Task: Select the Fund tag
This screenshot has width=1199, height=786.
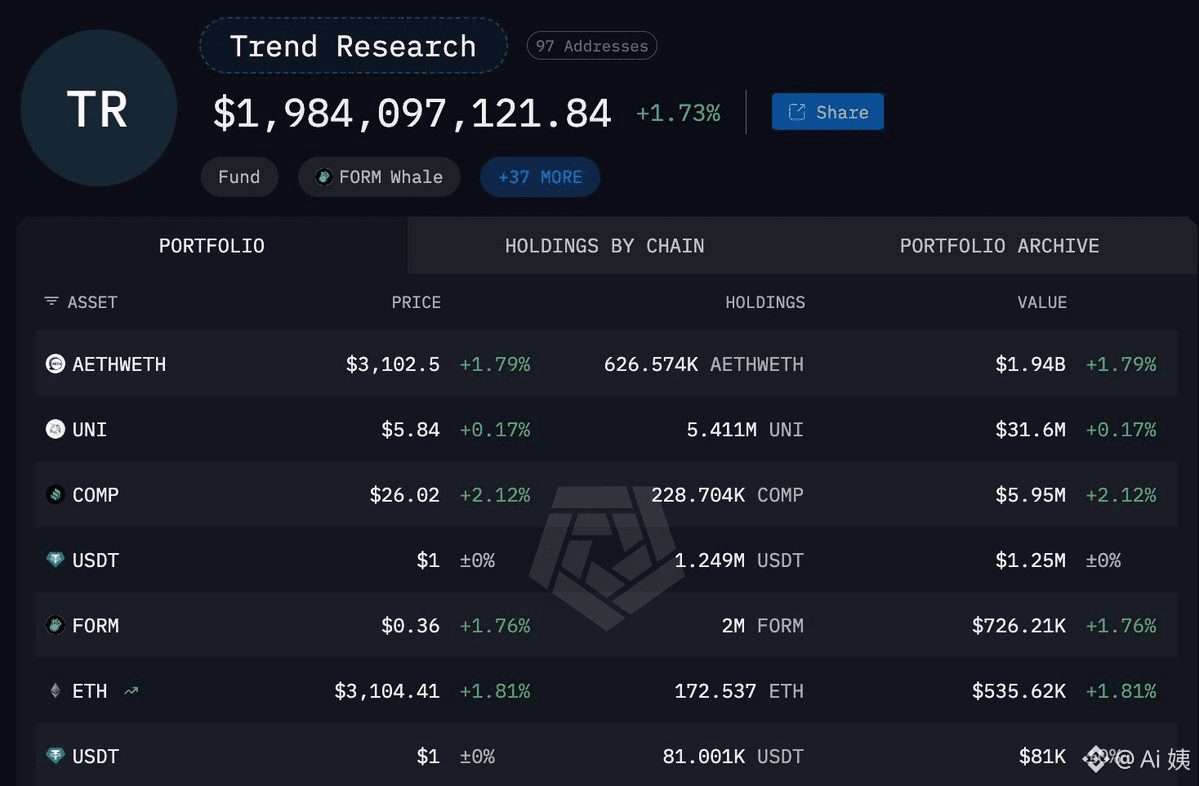Action: coord(239,177)
